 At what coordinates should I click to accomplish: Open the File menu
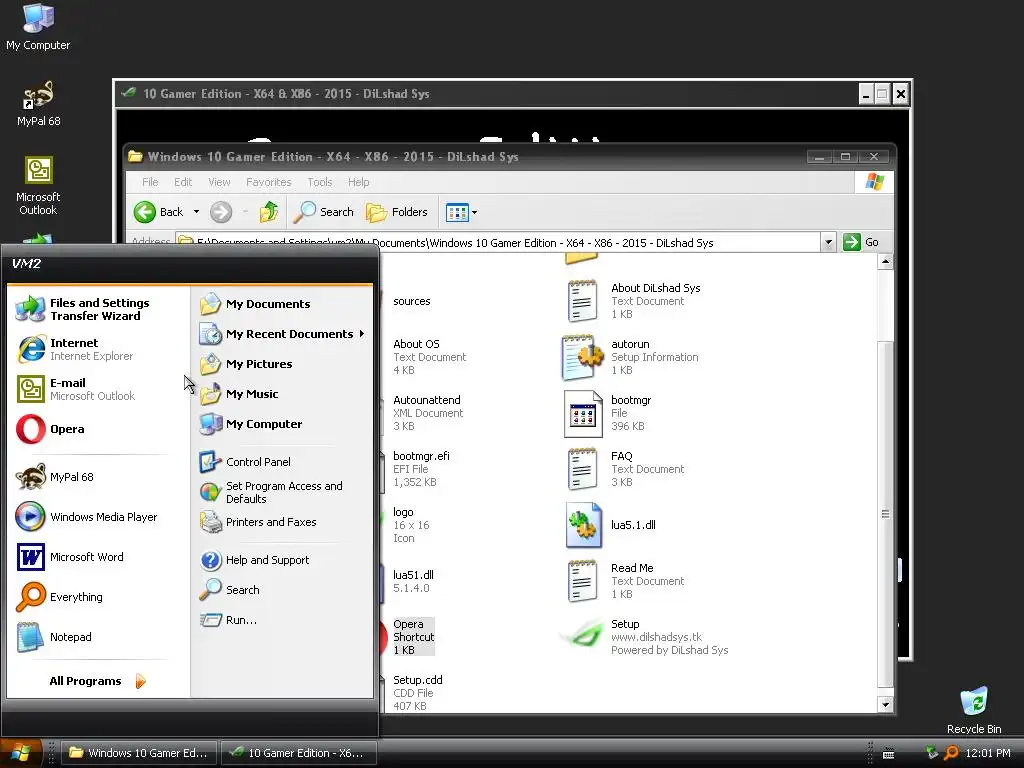pyautogui.click(x=150, y=182)
